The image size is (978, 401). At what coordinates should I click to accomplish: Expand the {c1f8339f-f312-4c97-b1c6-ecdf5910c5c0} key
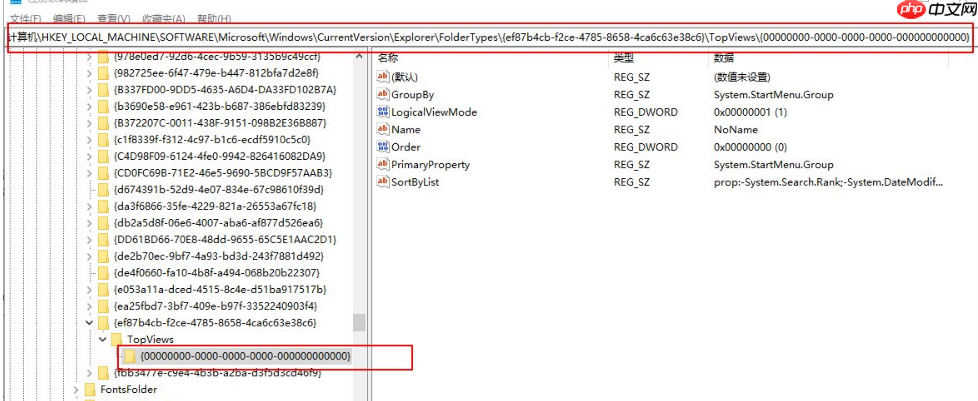(88, 140)
